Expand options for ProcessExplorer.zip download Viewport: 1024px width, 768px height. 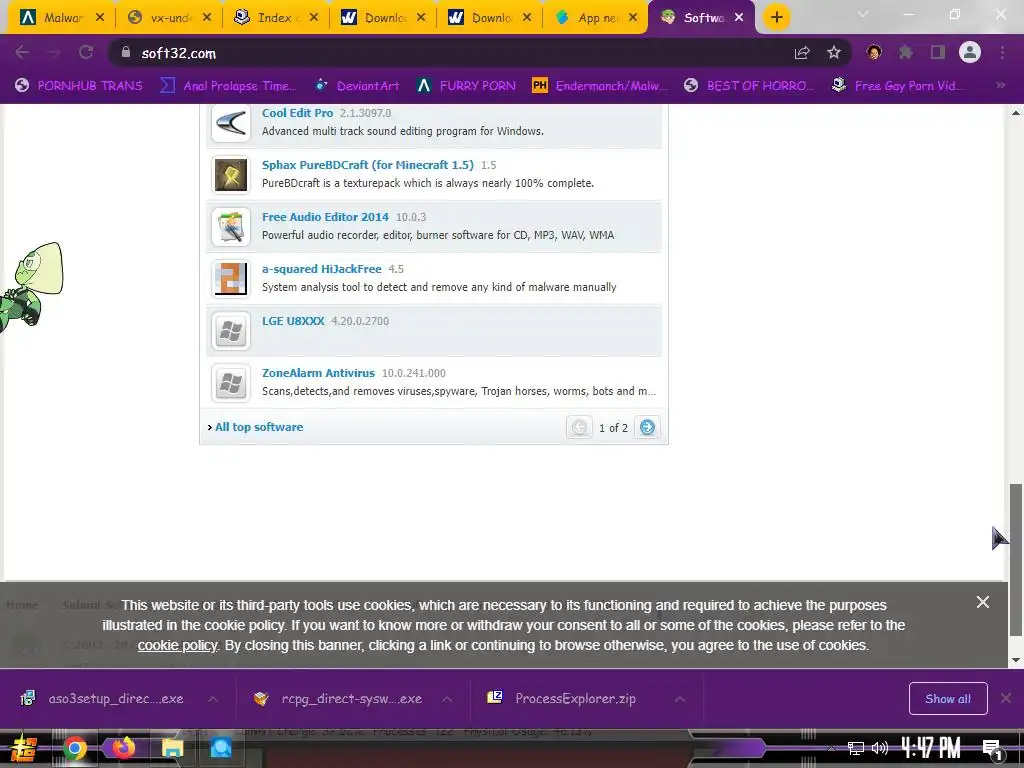(680, 699)
